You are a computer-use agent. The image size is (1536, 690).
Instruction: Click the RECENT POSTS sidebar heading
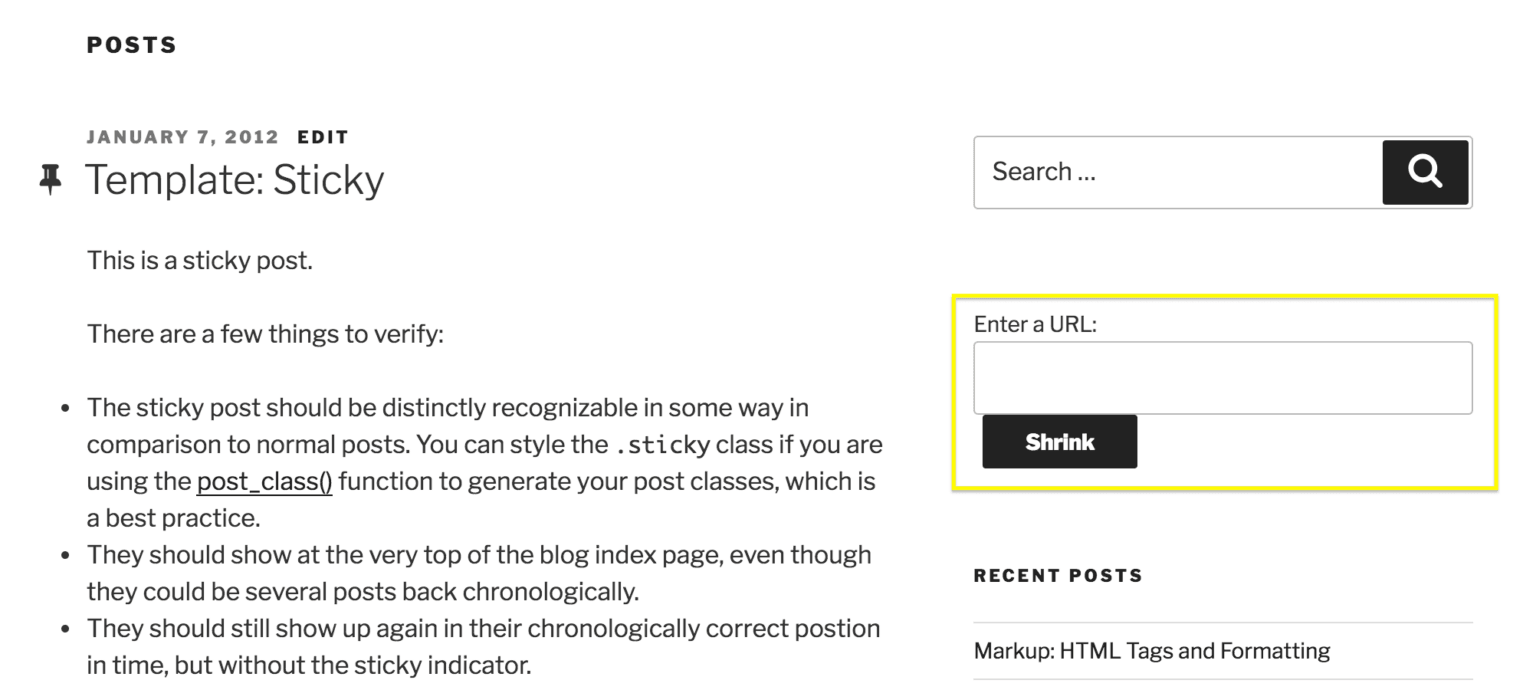coord(1057,575)
